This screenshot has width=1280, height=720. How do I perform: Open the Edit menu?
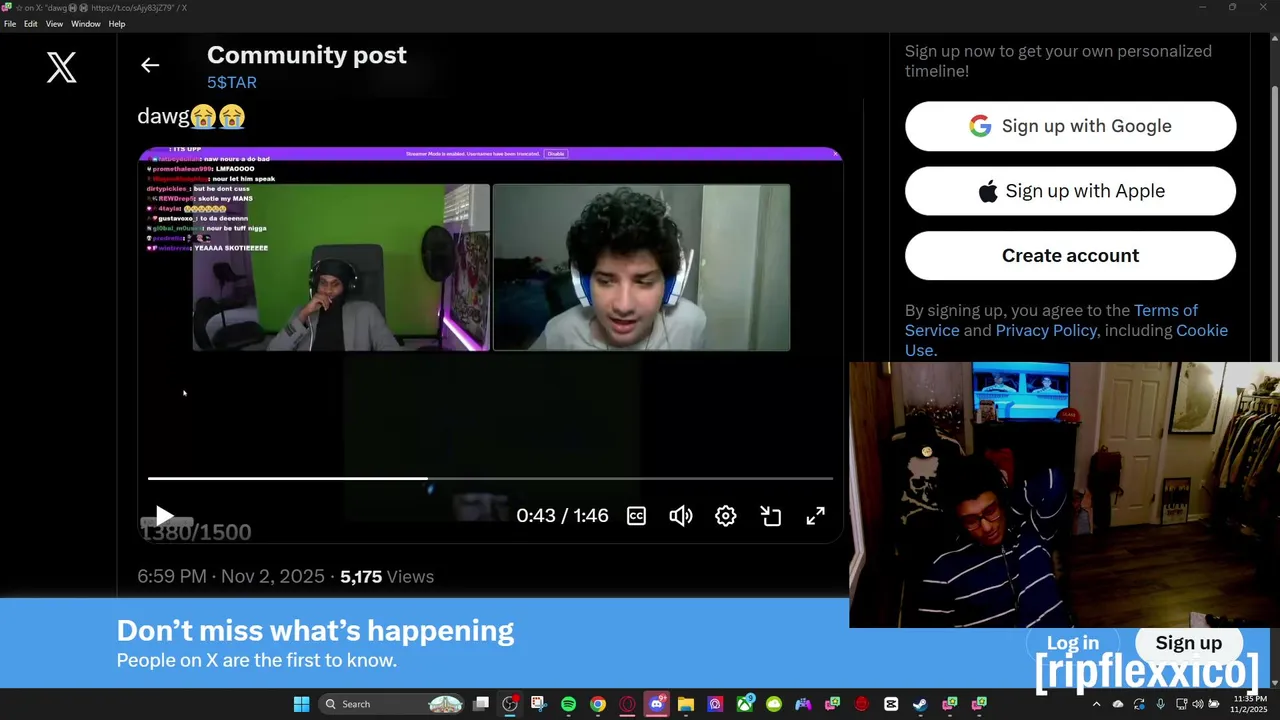[x=31, y=24]
